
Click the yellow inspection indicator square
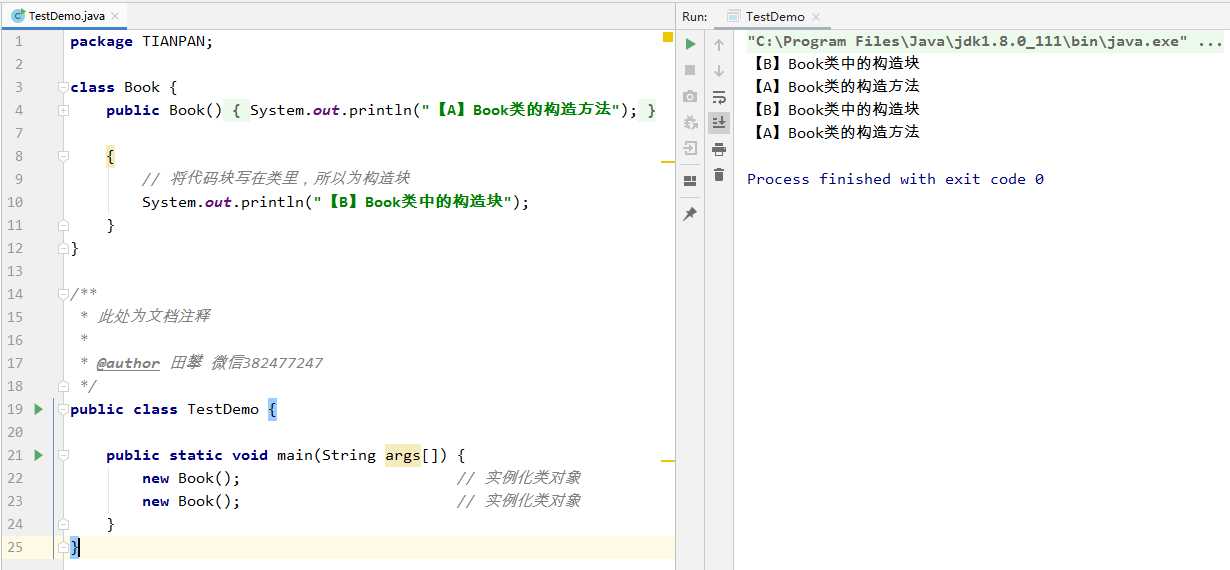point(668,38)
